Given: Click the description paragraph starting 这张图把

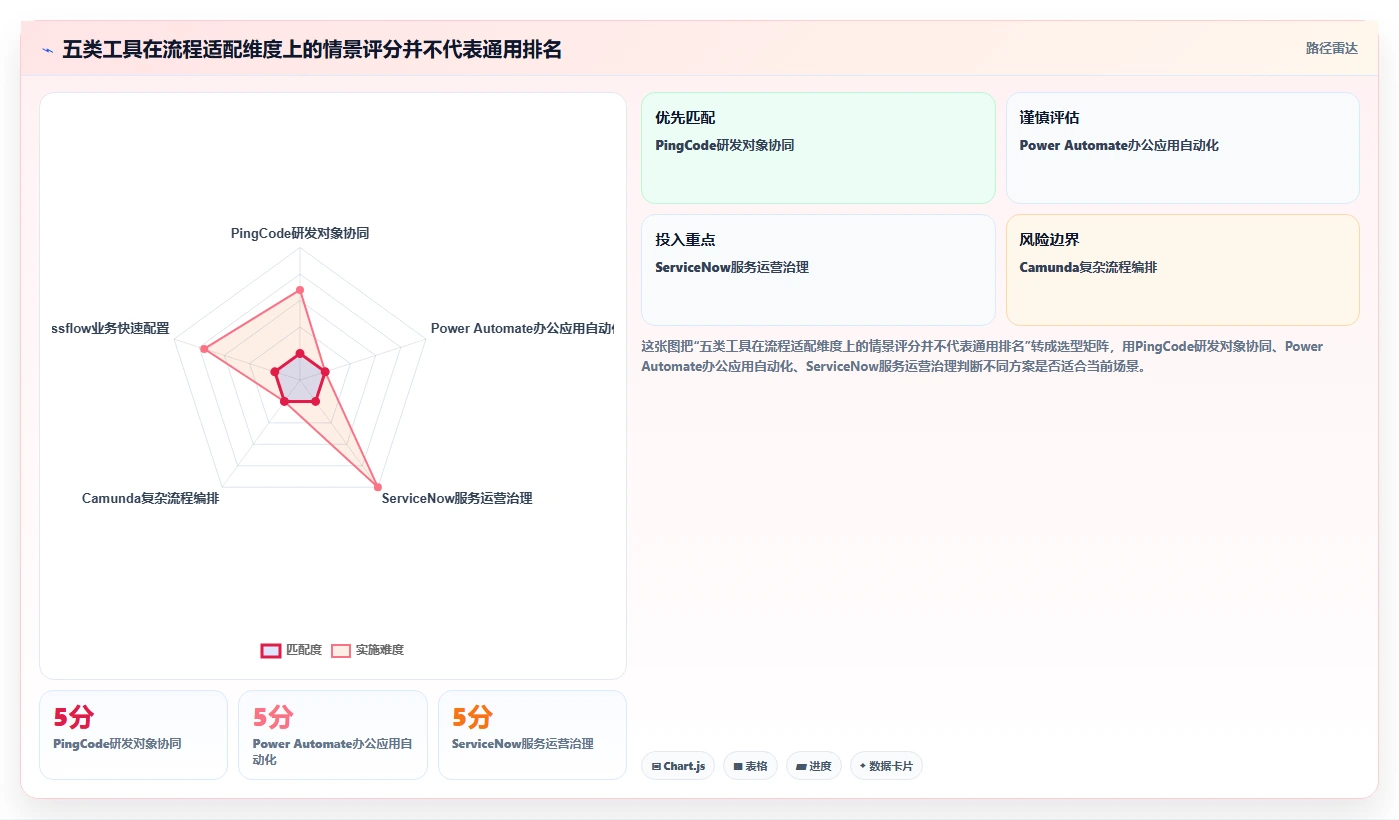Looking at the screenshot, I should 981,356.
